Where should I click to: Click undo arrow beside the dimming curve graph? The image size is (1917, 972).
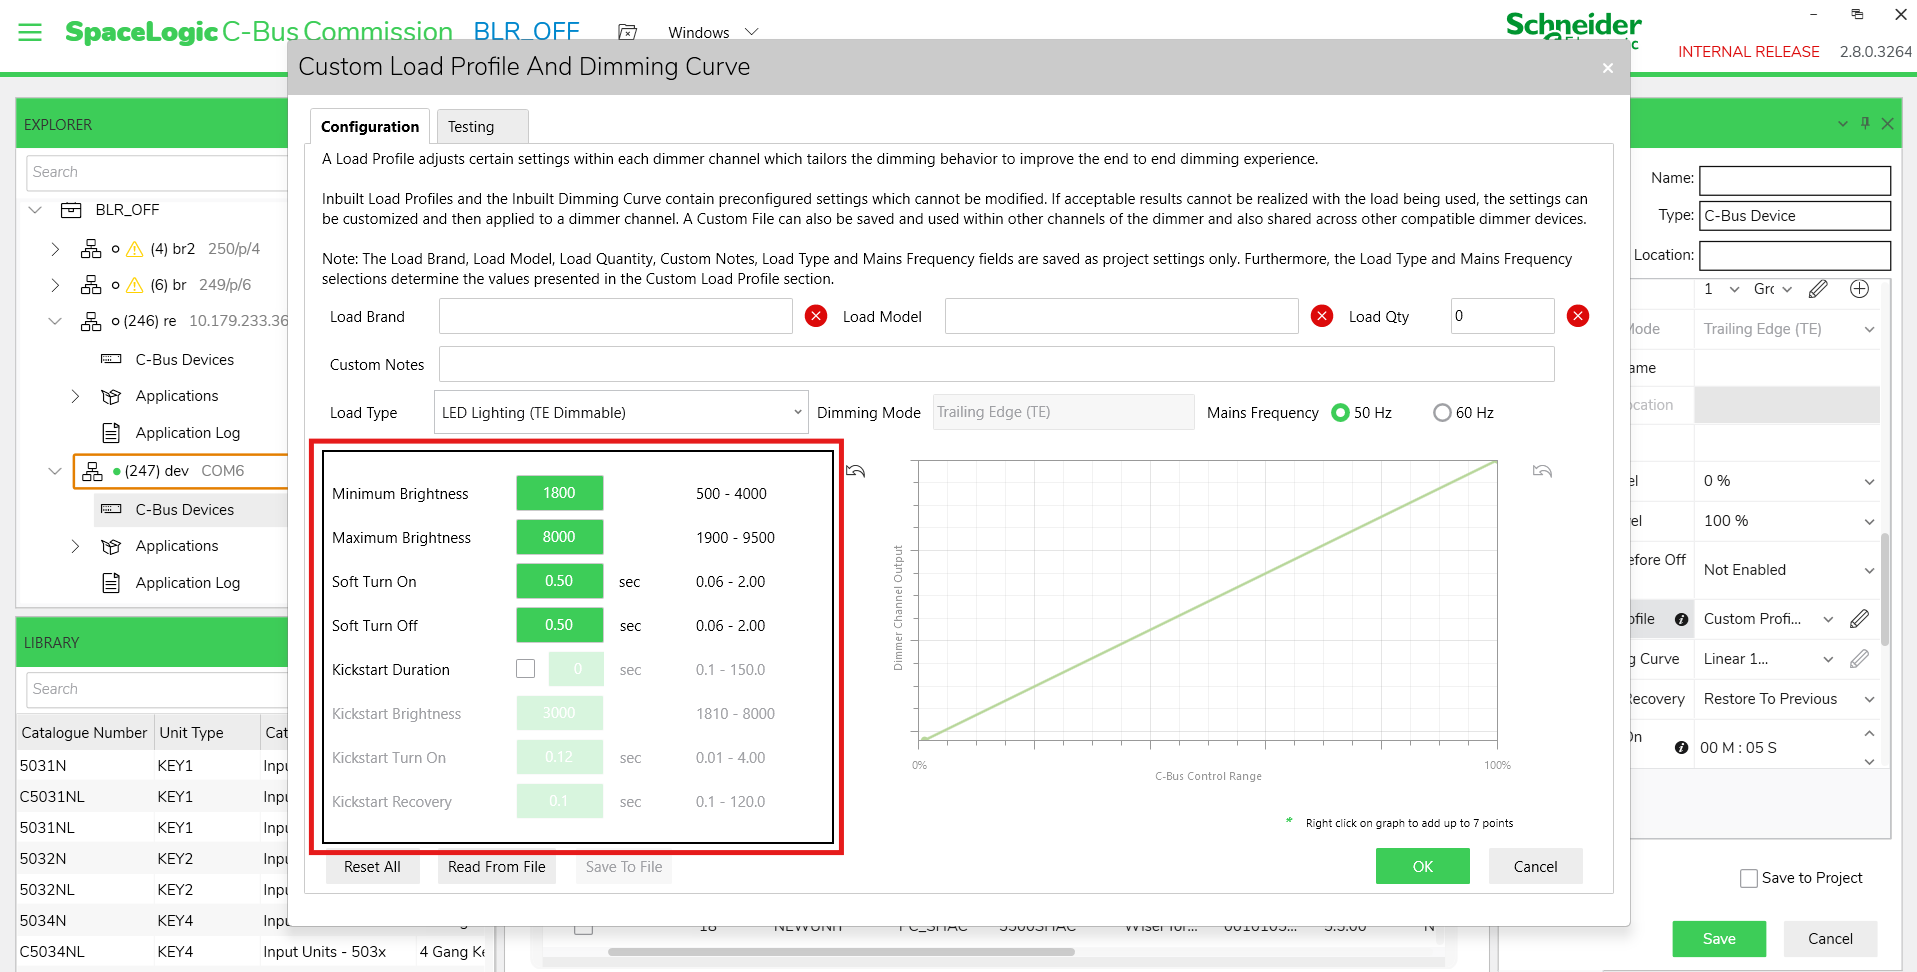tap(1542, 471)
